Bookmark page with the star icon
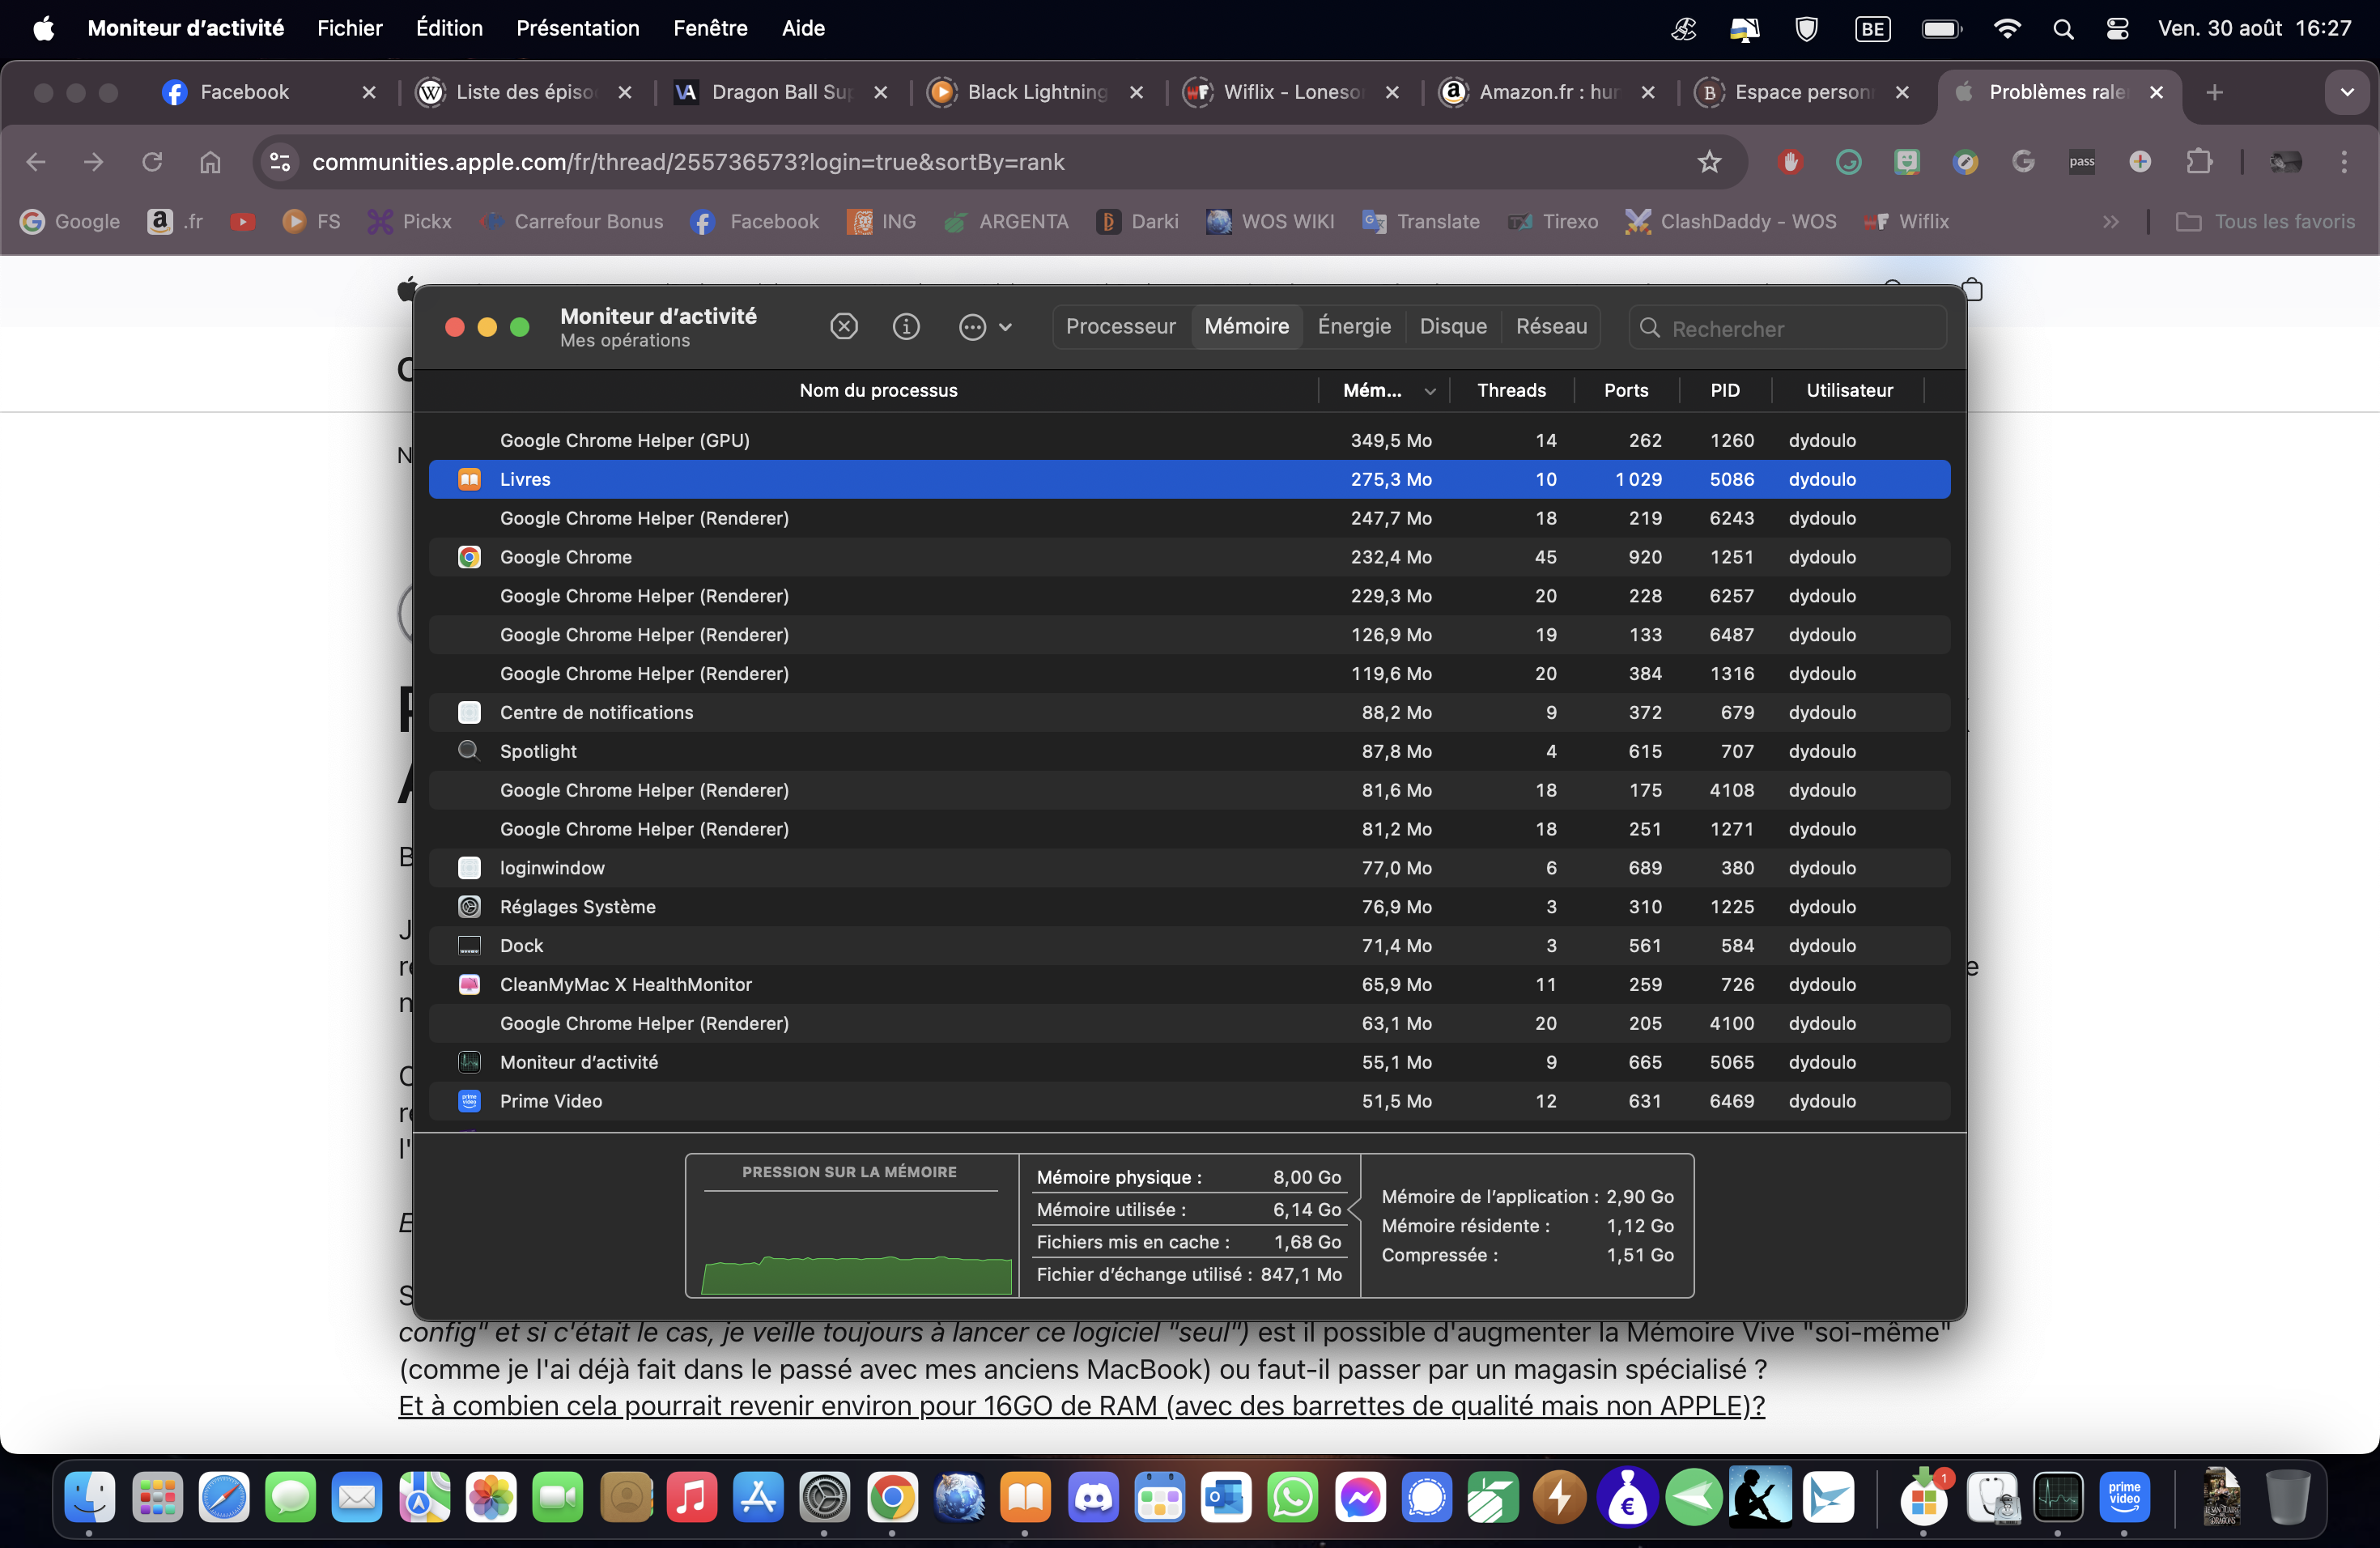Viewport: 2380px width, 1548px height. click(x=1709, y=162)
